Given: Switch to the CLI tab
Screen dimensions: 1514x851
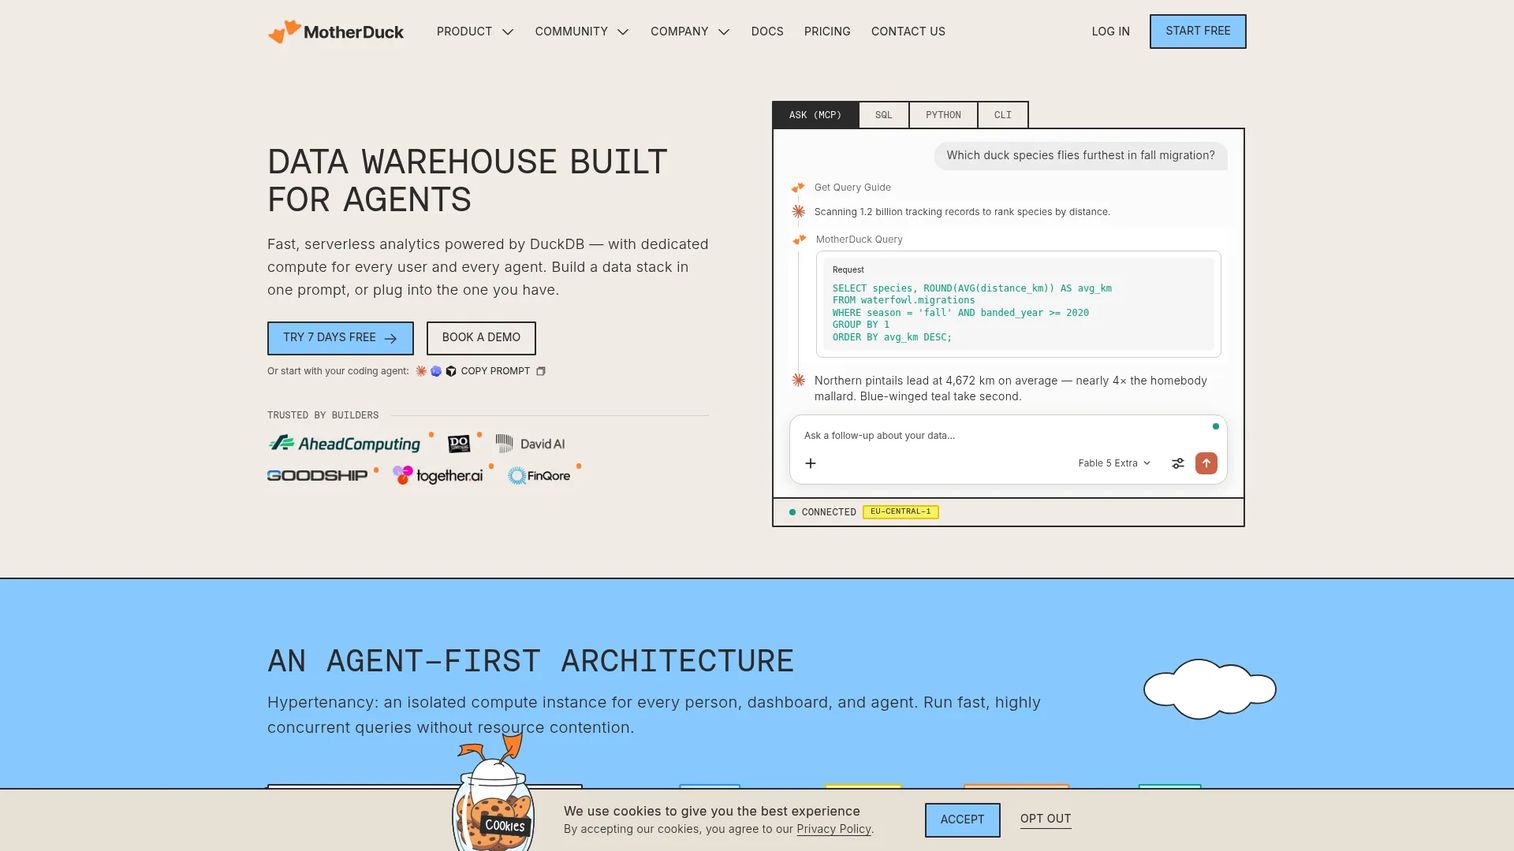Looking at the screenshot, I should (x=1003, y=115).
